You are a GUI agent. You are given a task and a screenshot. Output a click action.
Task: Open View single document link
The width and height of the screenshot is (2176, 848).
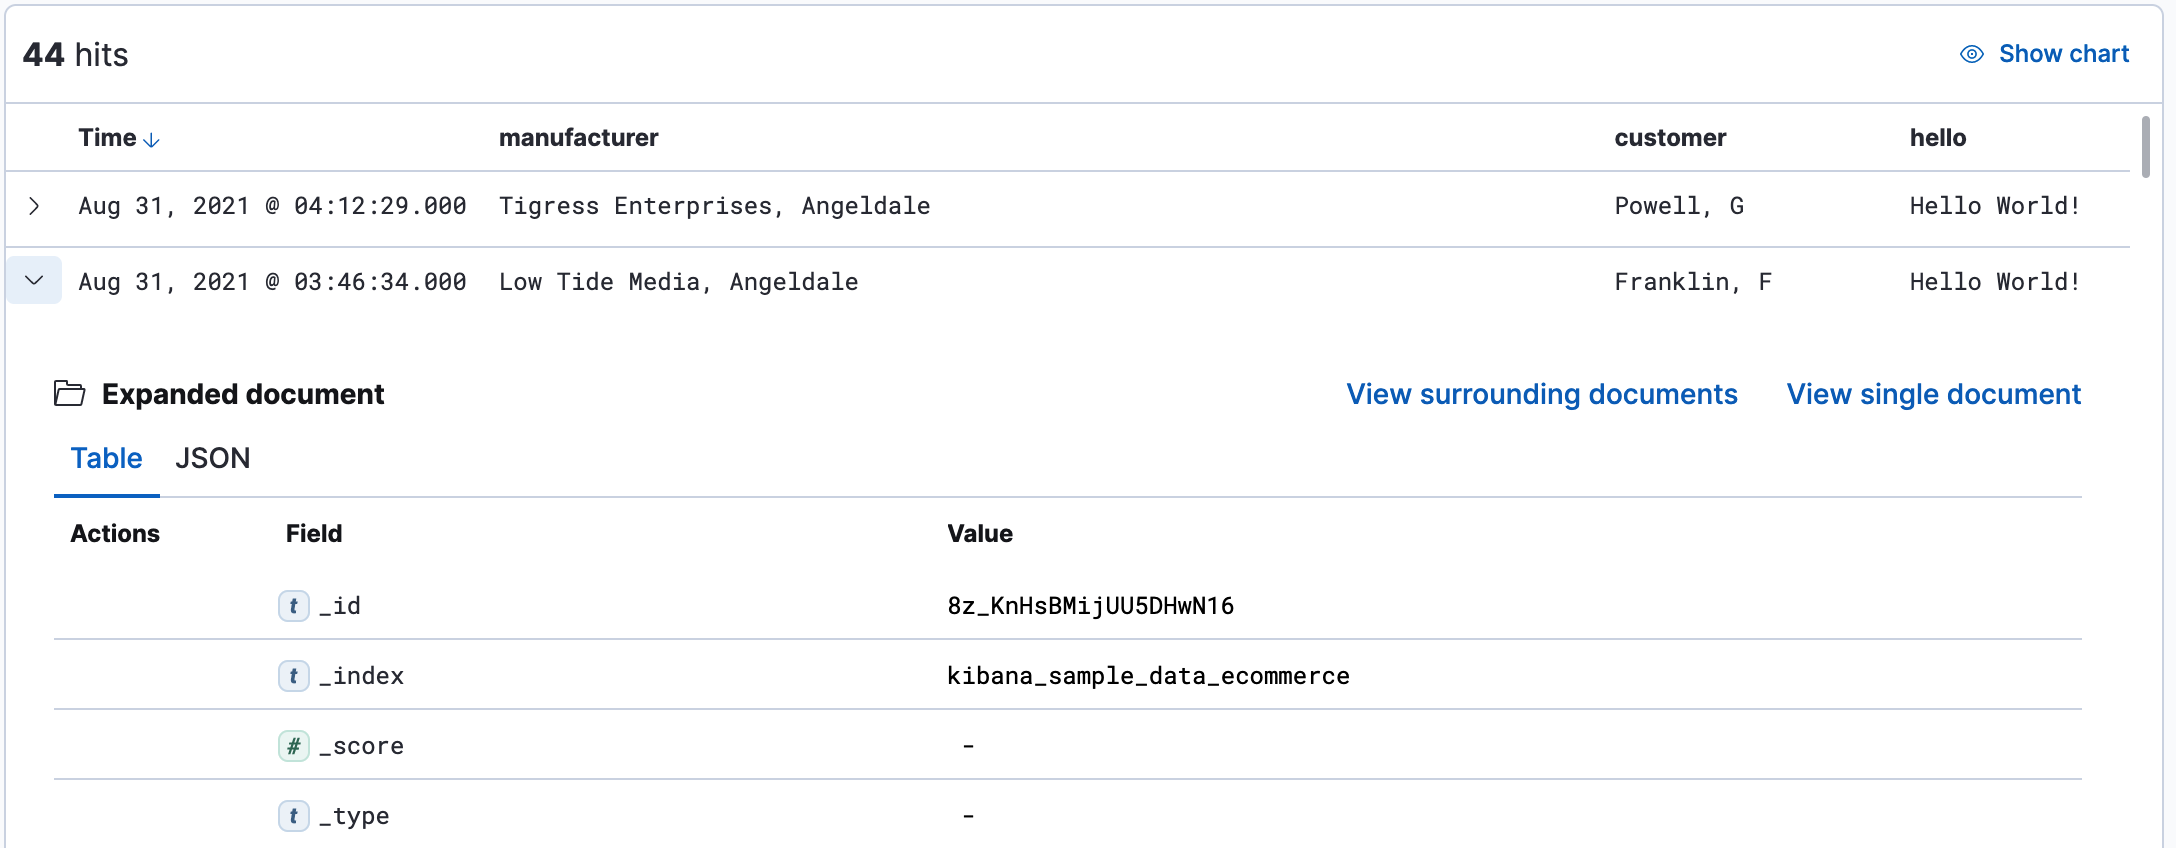(x=1933, y=394)
